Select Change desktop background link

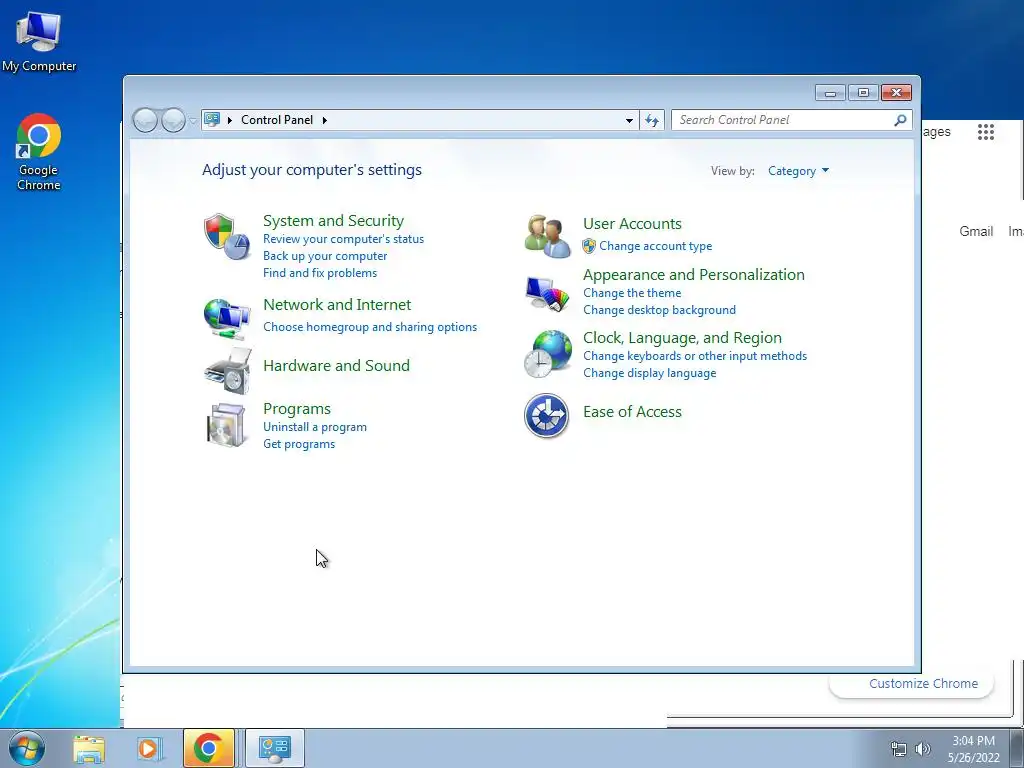pos(659,310)
